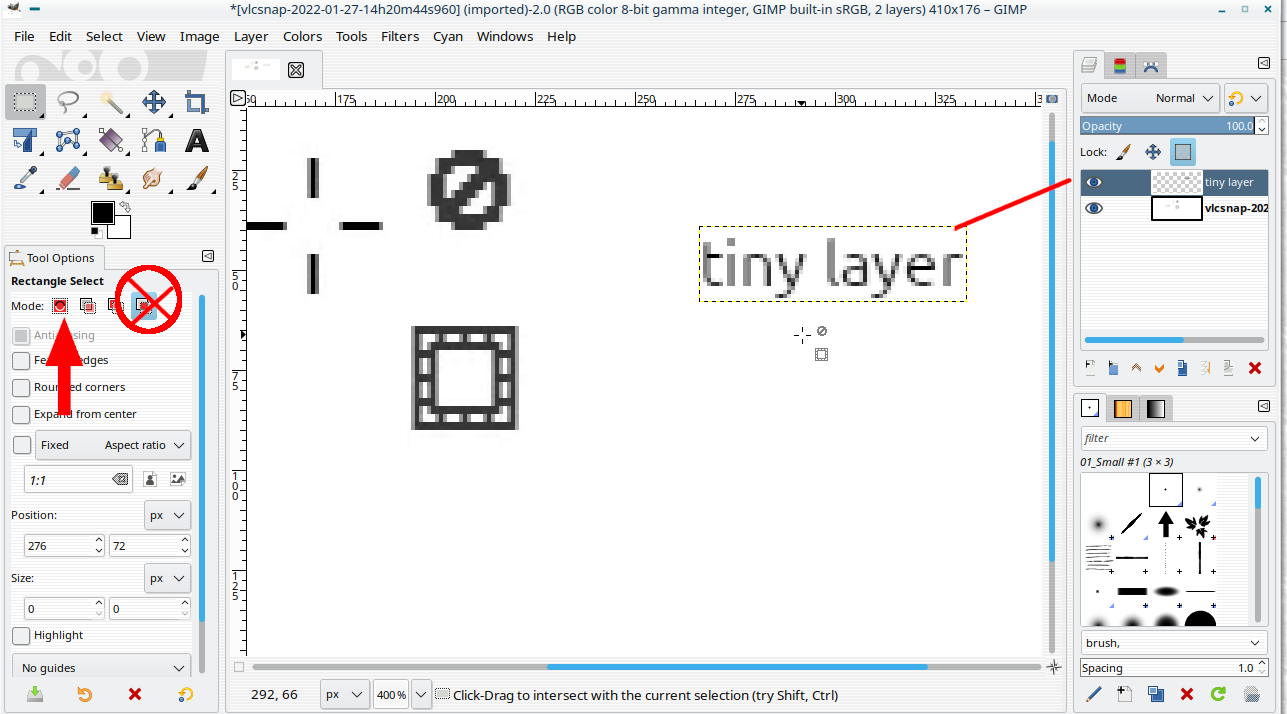Select the Bucket Fill tool
The height and width of the screenshot is (714, 1287).
[x=111, y=140]
